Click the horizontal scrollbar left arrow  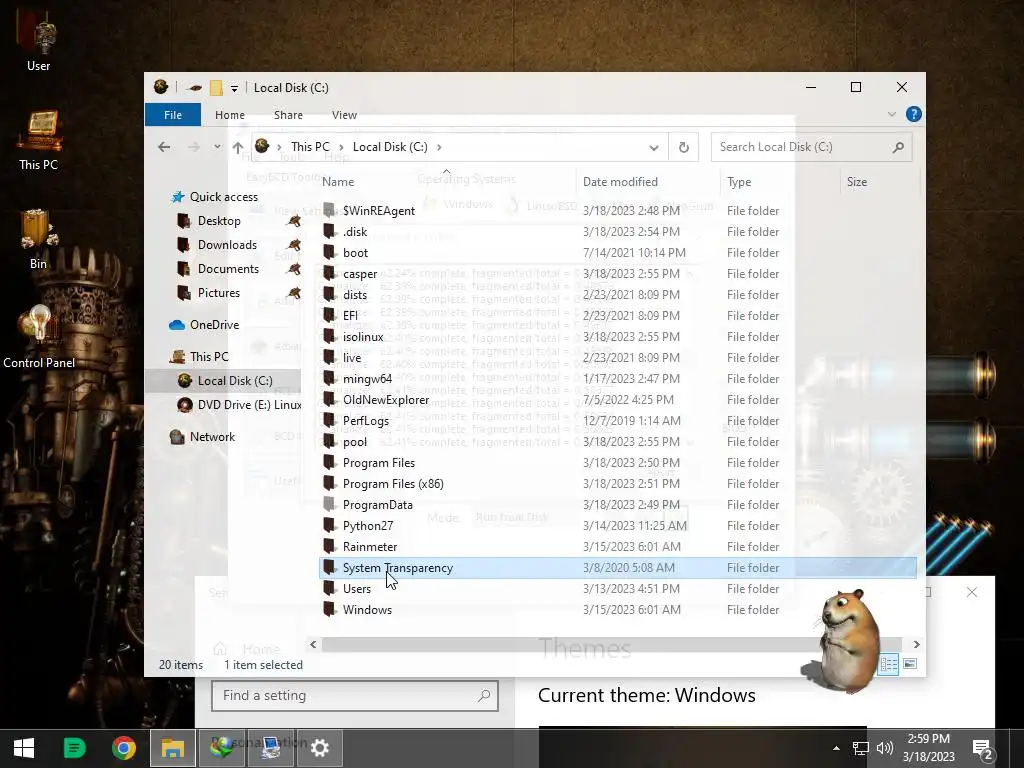[x=313, y=645]
